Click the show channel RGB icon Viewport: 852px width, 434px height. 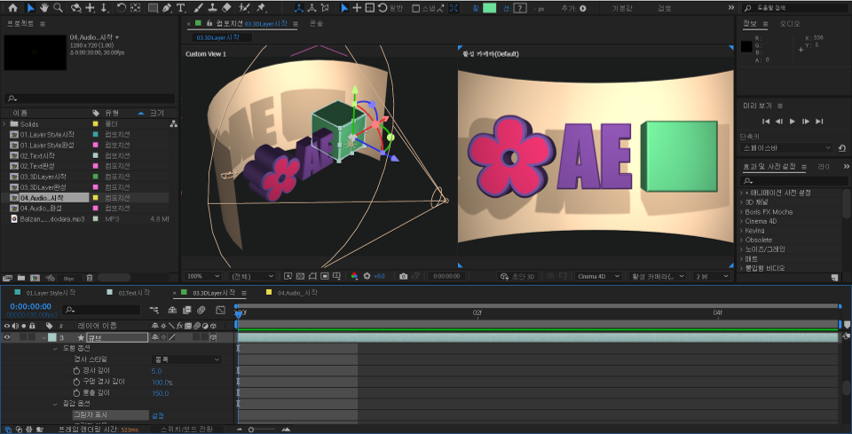pos(354,276)
